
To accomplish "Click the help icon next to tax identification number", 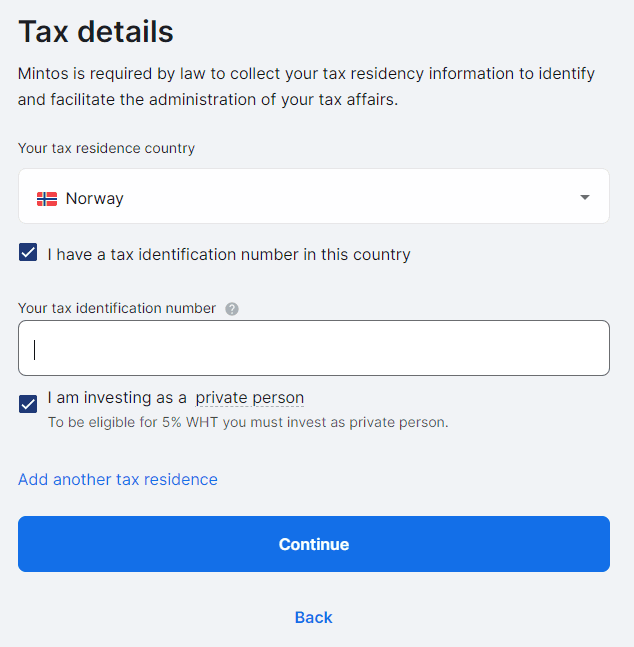I will pyautogui.click(x=232, y=309).
